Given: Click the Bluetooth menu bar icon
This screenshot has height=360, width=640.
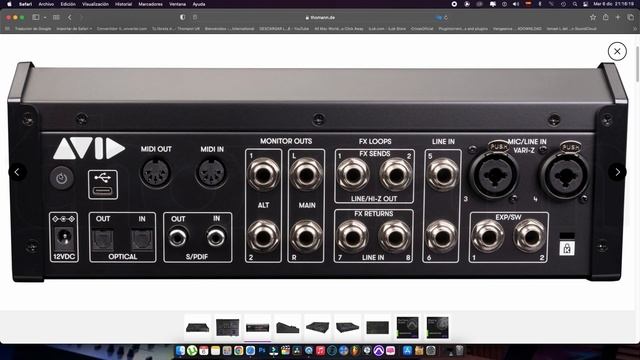Looking at the screenshot, I should [540, 4].
